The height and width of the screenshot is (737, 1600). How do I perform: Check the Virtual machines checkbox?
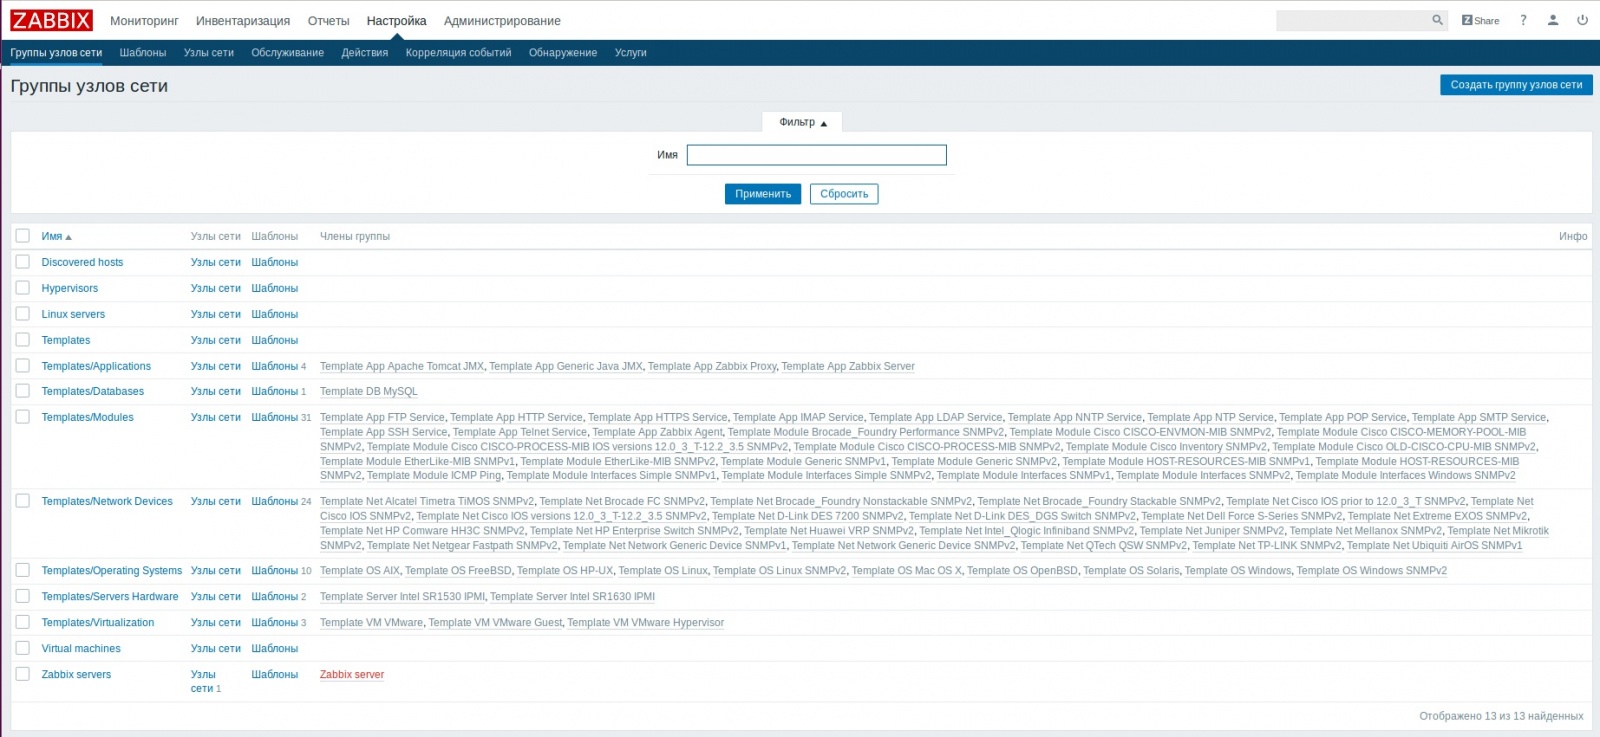tap(23, 648)
